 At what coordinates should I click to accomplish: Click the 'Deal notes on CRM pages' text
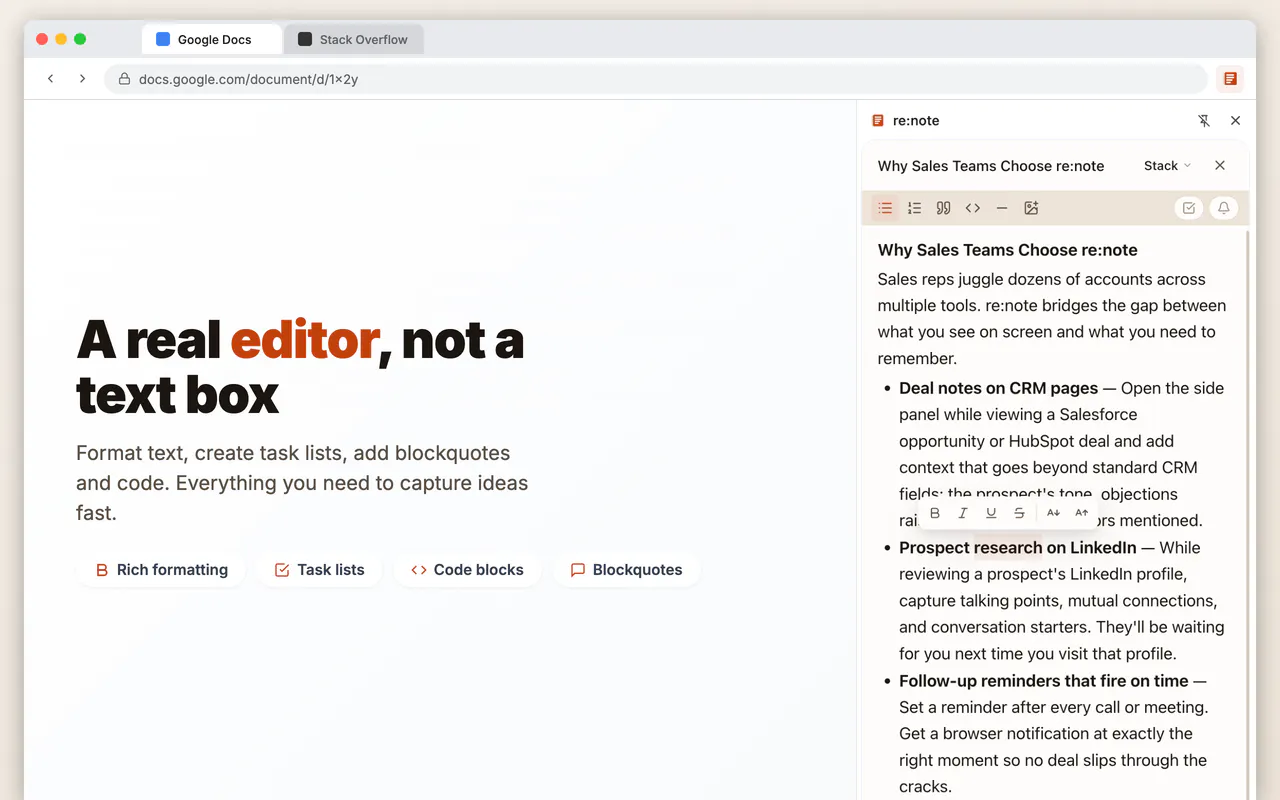999,388
